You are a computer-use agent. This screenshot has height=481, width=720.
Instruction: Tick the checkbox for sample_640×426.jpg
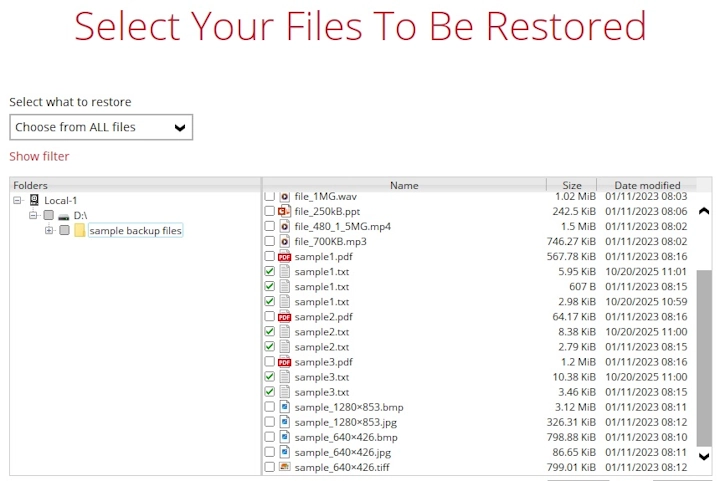click(270, 452)
